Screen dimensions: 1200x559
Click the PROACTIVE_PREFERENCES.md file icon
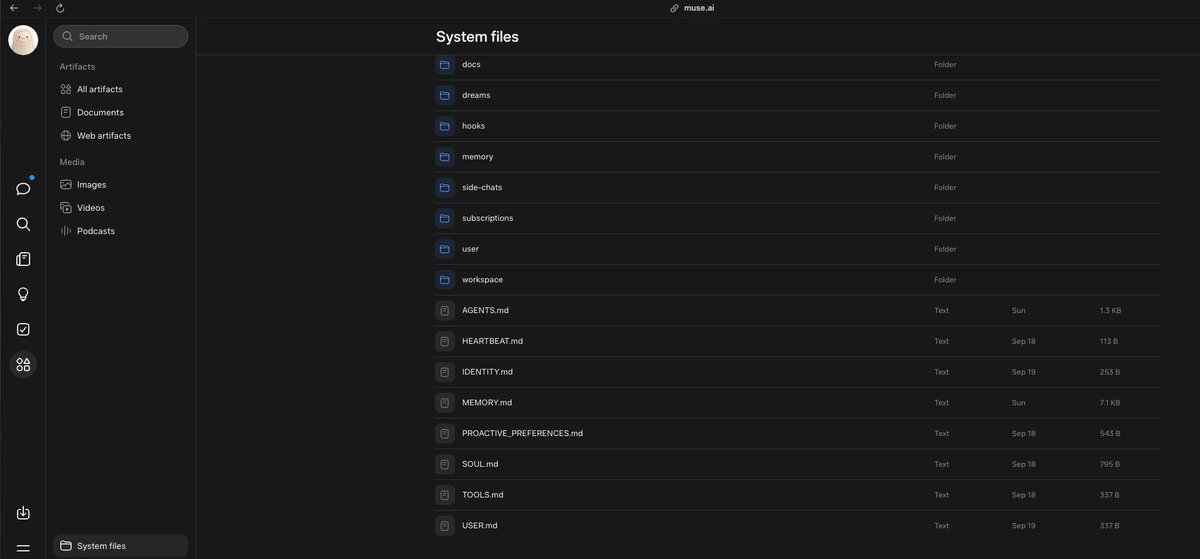[x=445, y=433]
